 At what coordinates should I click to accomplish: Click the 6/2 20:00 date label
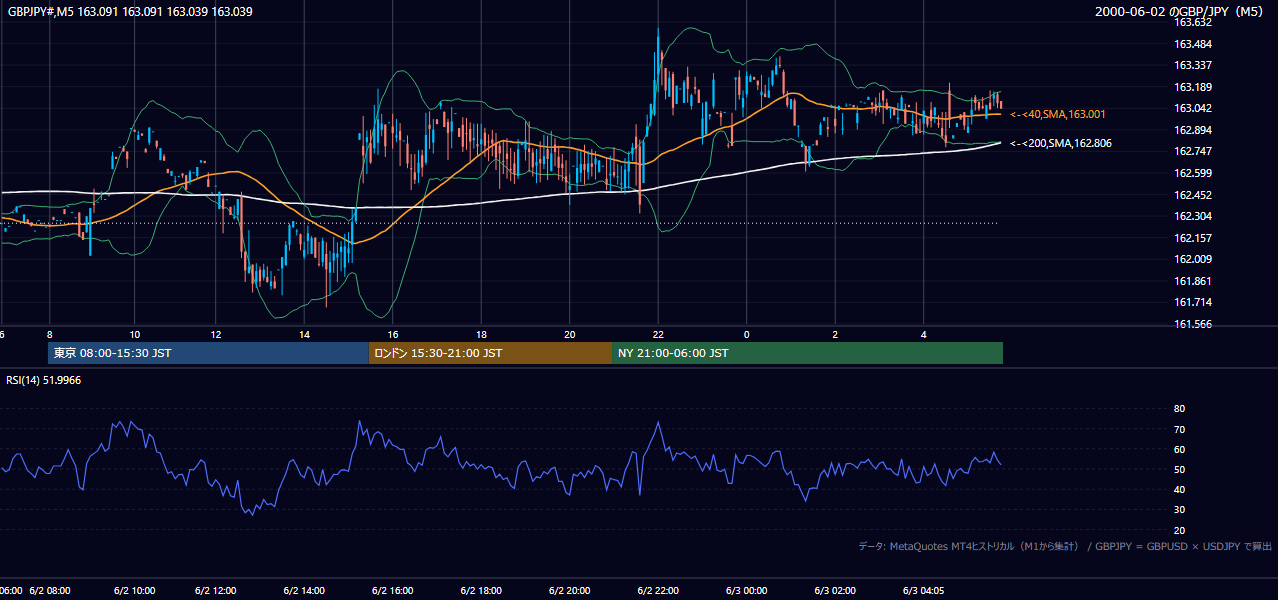pyautogui.click(x=570, y=591)
